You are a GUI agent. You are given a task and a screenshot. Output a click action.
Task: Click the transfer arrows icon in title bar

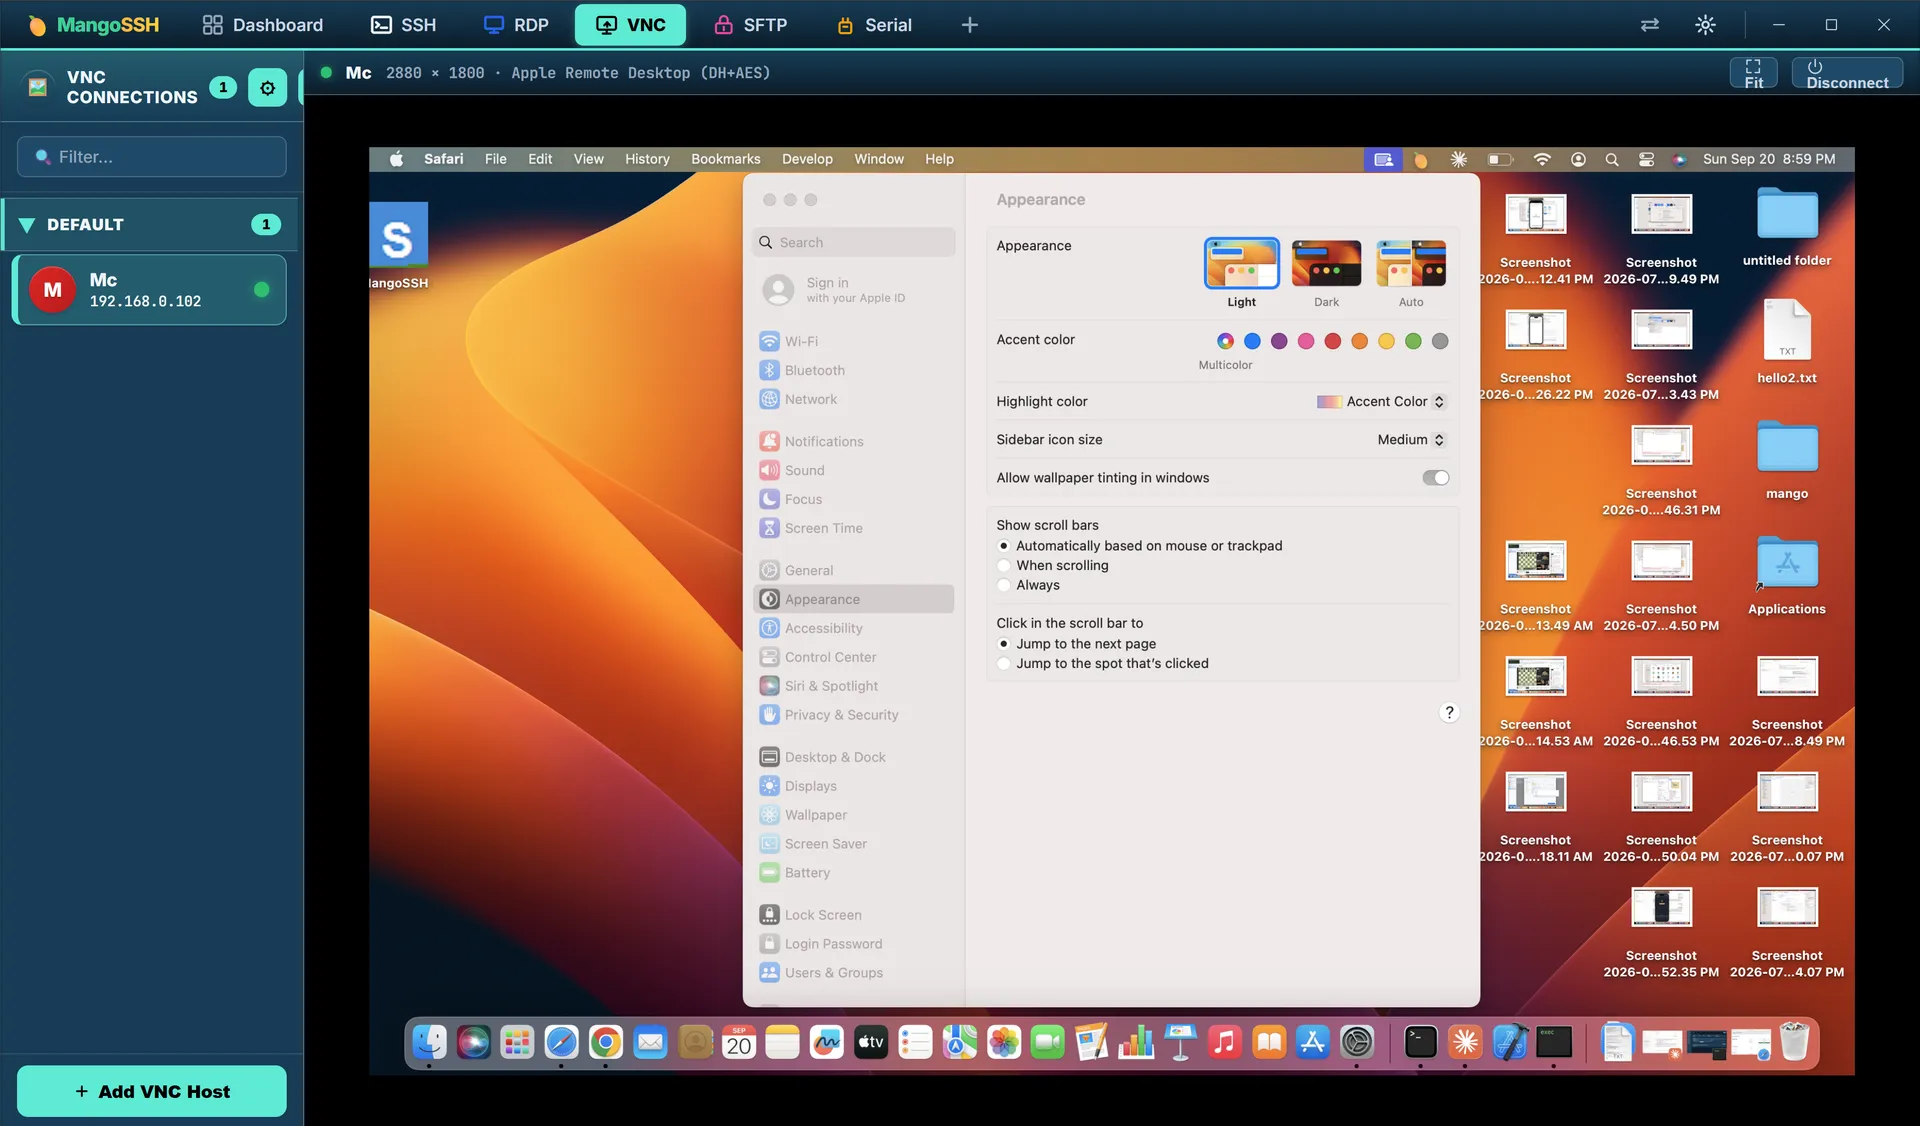(1650, 25)
